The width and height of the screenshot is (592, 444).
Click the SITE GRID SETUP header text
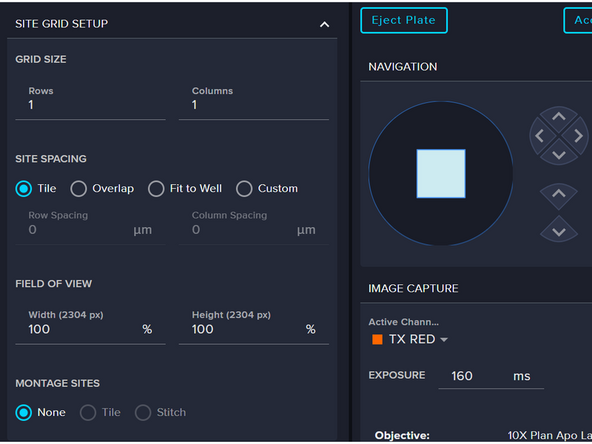click(x=62, y=24)
